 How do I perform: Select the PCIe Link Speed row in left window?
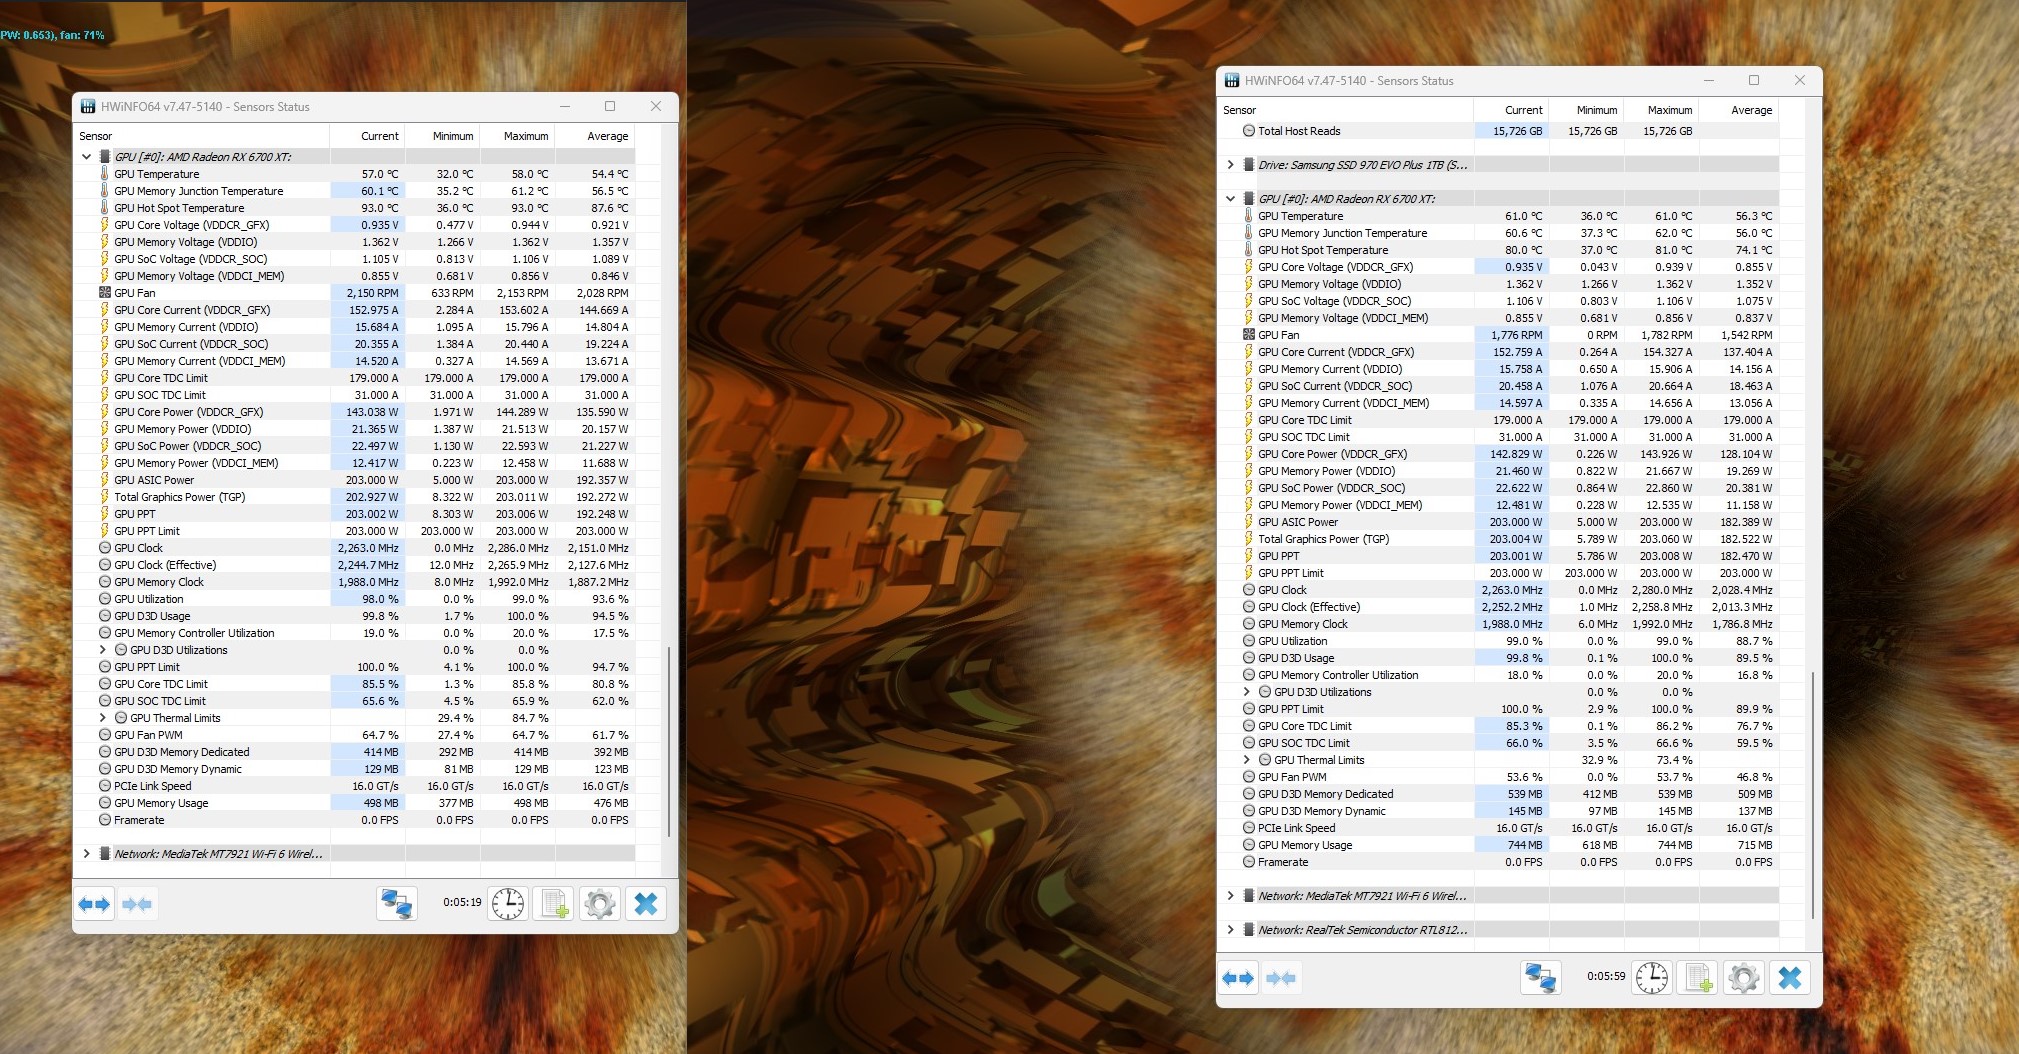pos(355,786)
